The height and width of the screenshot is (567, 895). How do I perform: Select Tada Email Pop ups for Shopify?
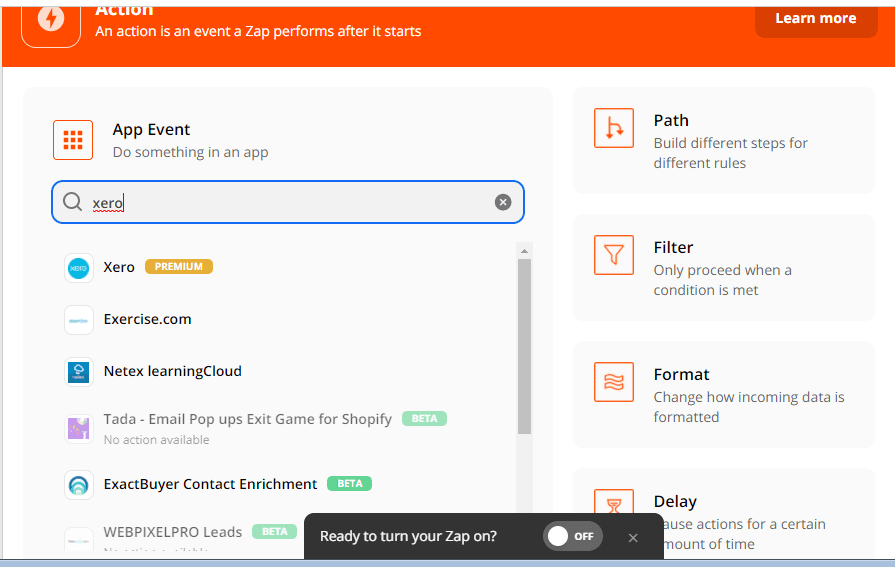247,419
